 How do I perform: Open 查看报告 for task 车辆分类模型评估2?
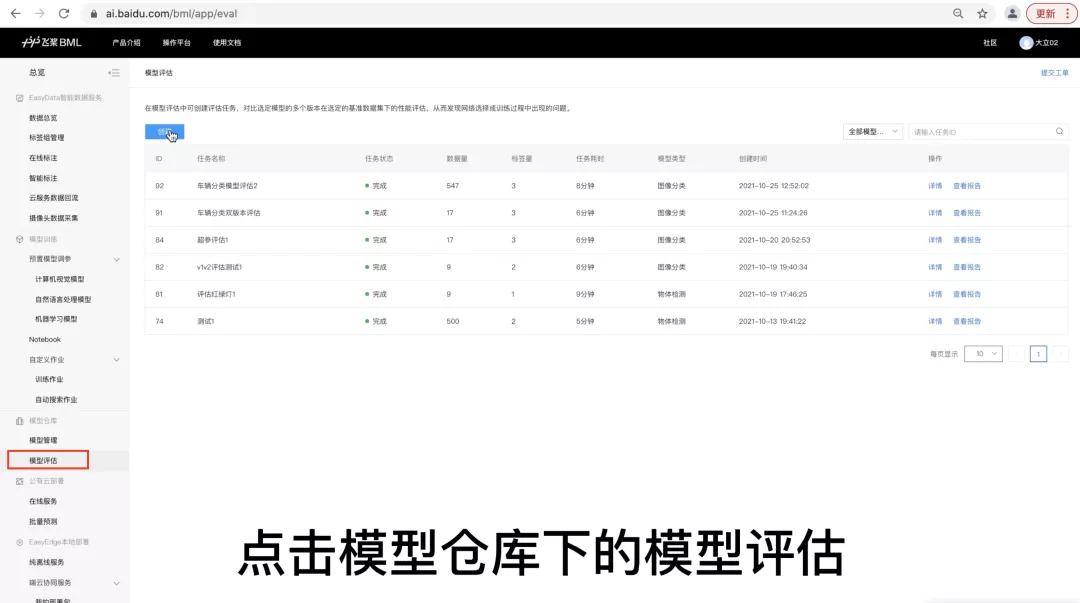coord(966,186)
